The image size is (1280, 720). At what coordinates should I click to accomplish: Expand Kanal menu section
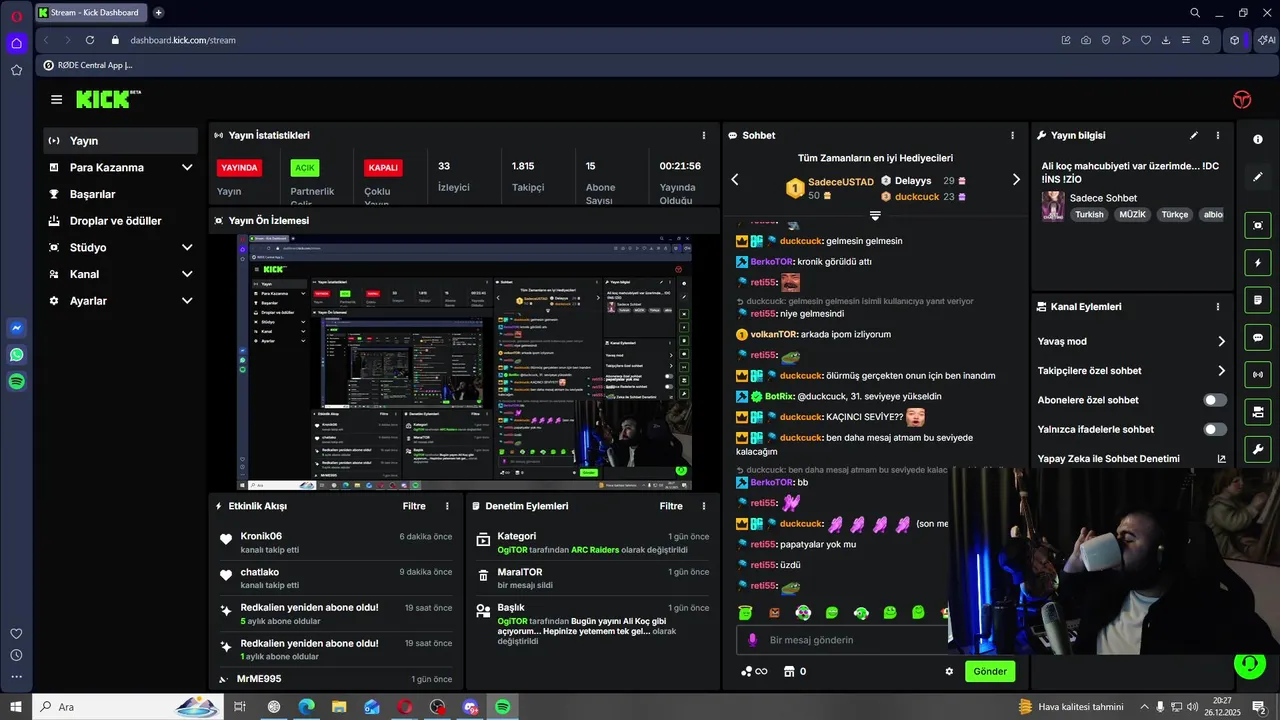[187, 274]
